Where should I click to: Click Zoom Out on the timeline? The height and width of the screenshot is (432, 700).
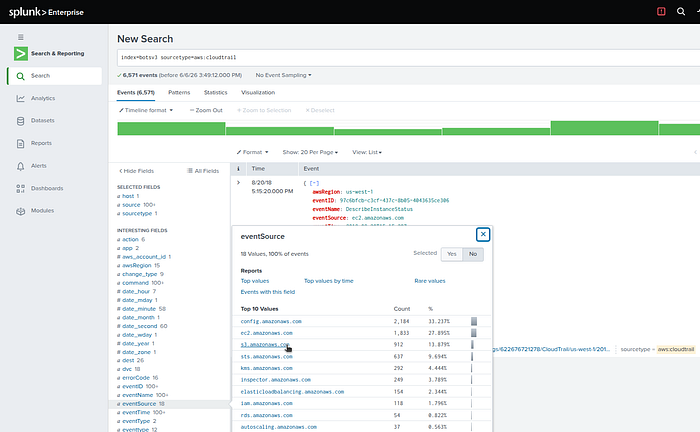point(206,110)
